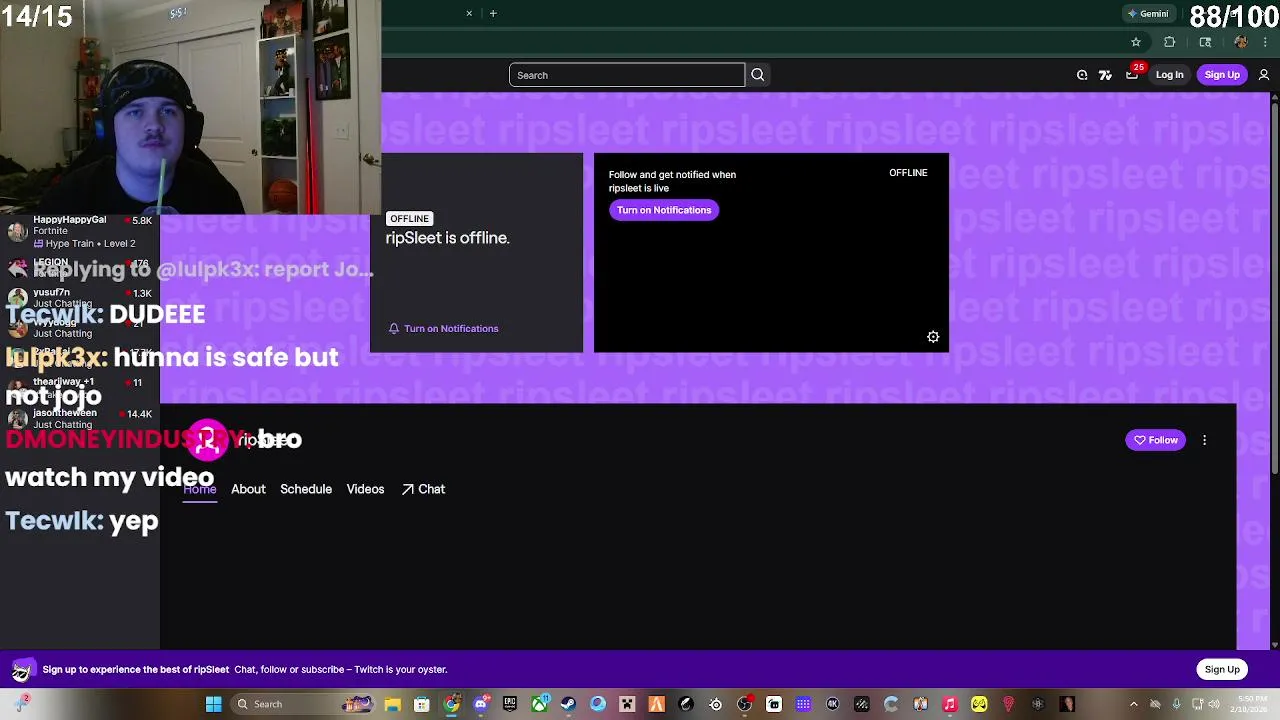
Task: Click the Sign Up button in bottom banner
Action: (1222, 669)
